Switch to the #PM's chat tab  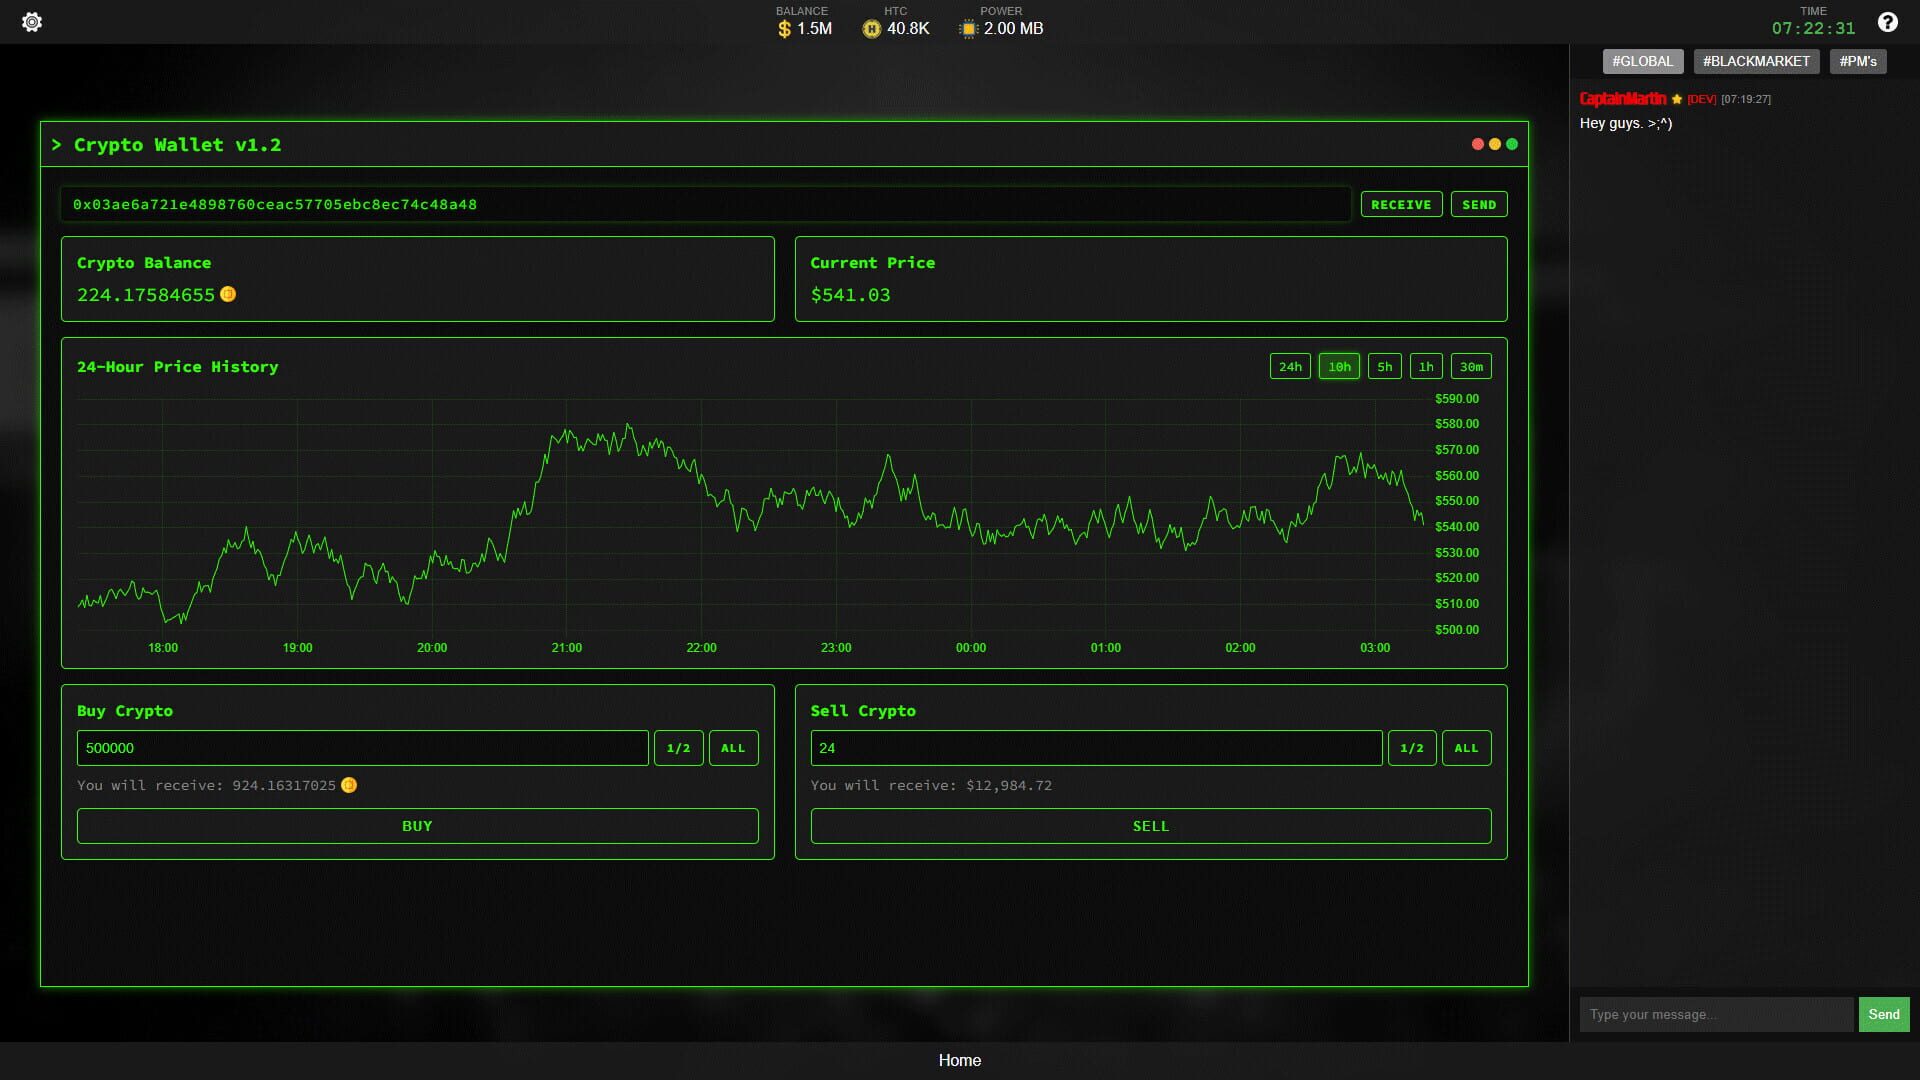(x=1858, y=61)
